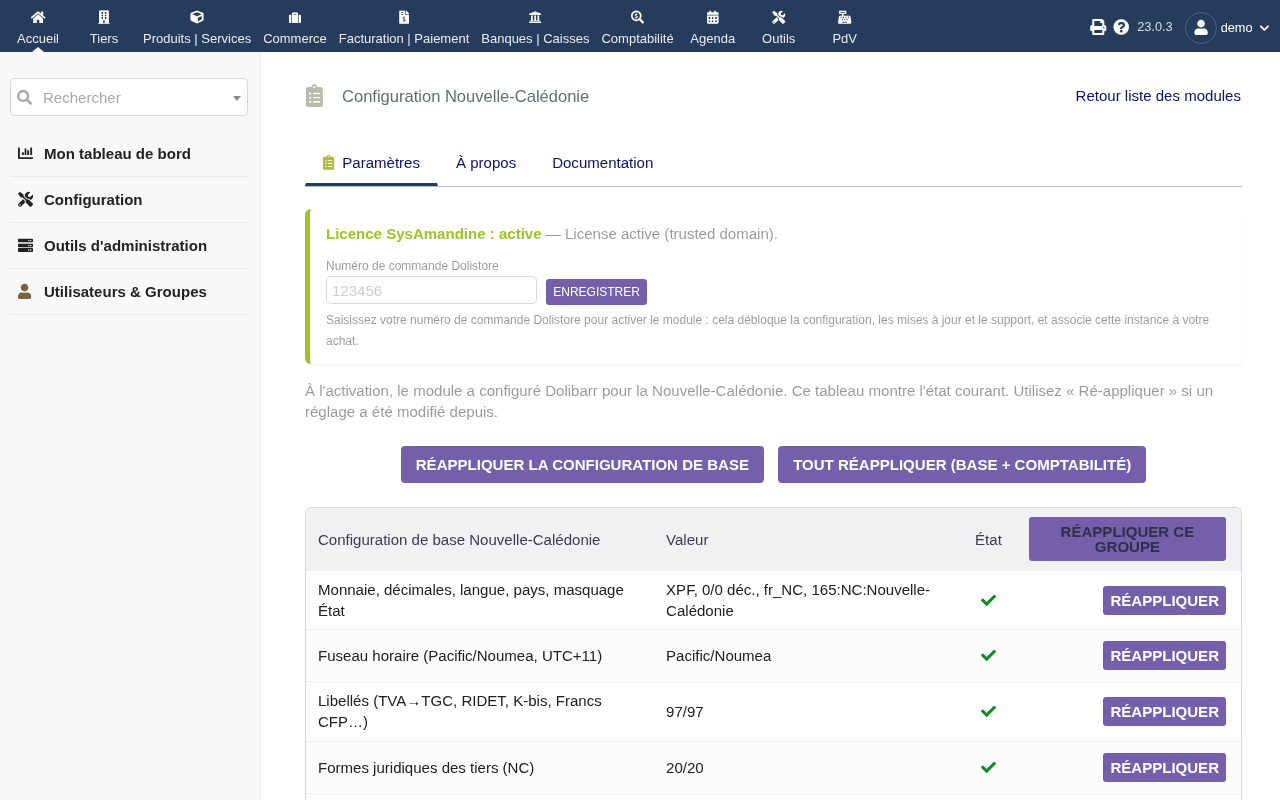Click the print icon in top bar
The image size is (1280, 800).
tap(1098, 27)
